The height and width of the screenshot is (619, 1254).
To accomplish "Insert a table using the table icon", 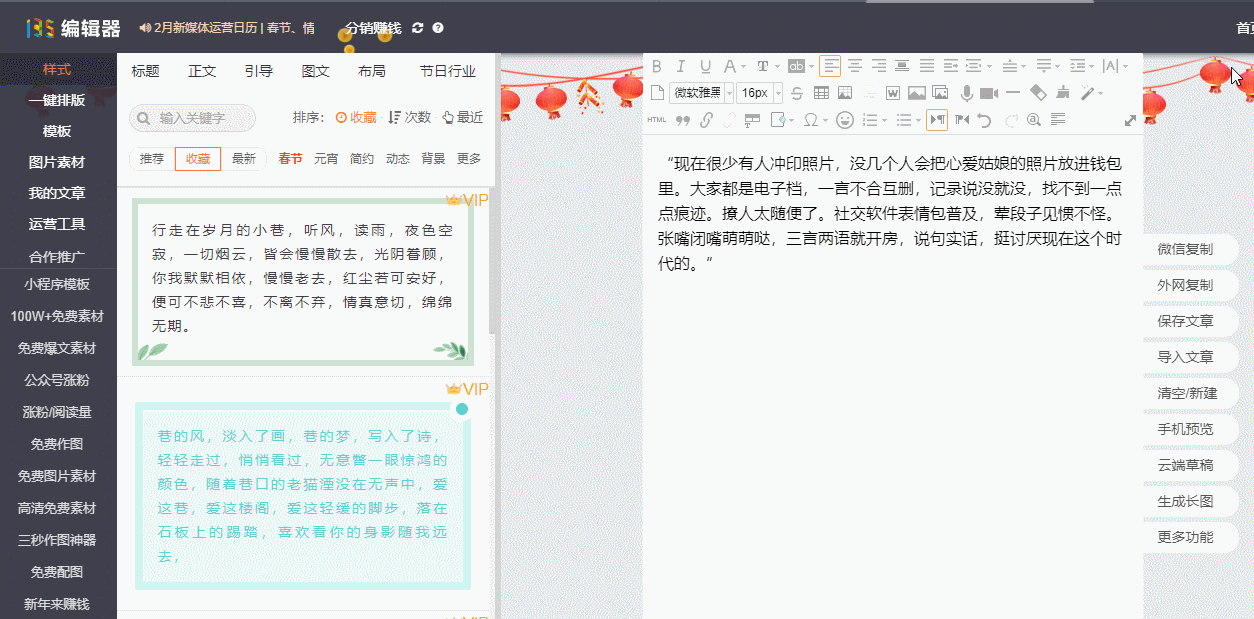I will (821, 93).
